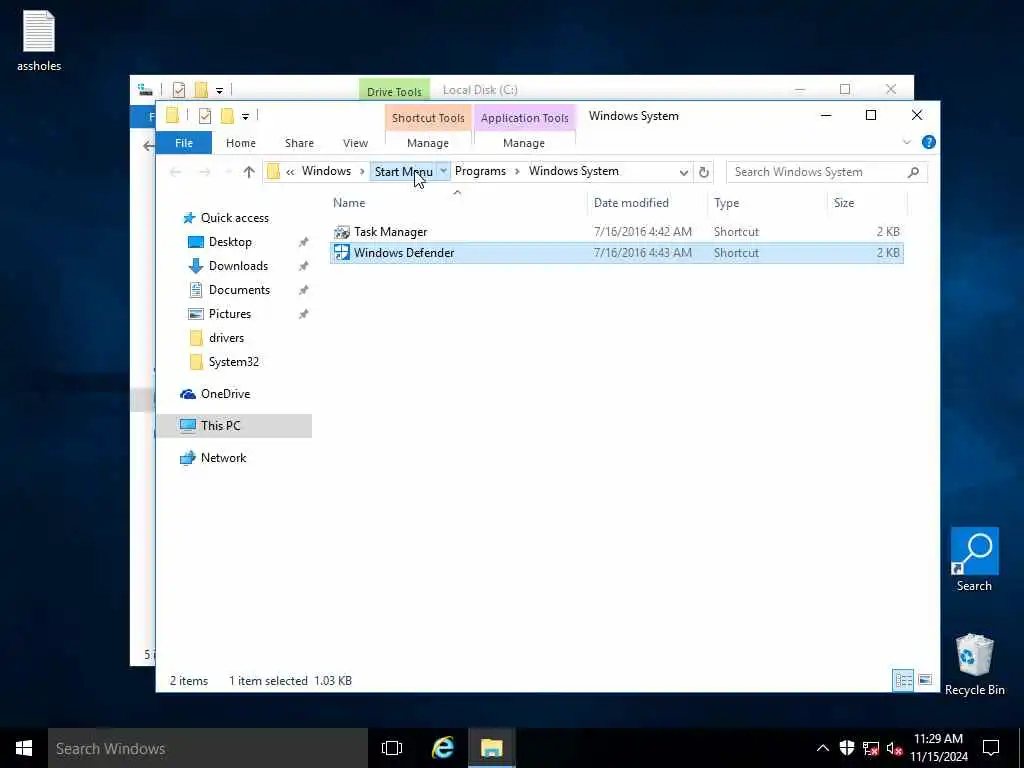Switch to Details view layout button
Image resolution: width=1024 pixels, height=768 pixels.
coord(903,680)
